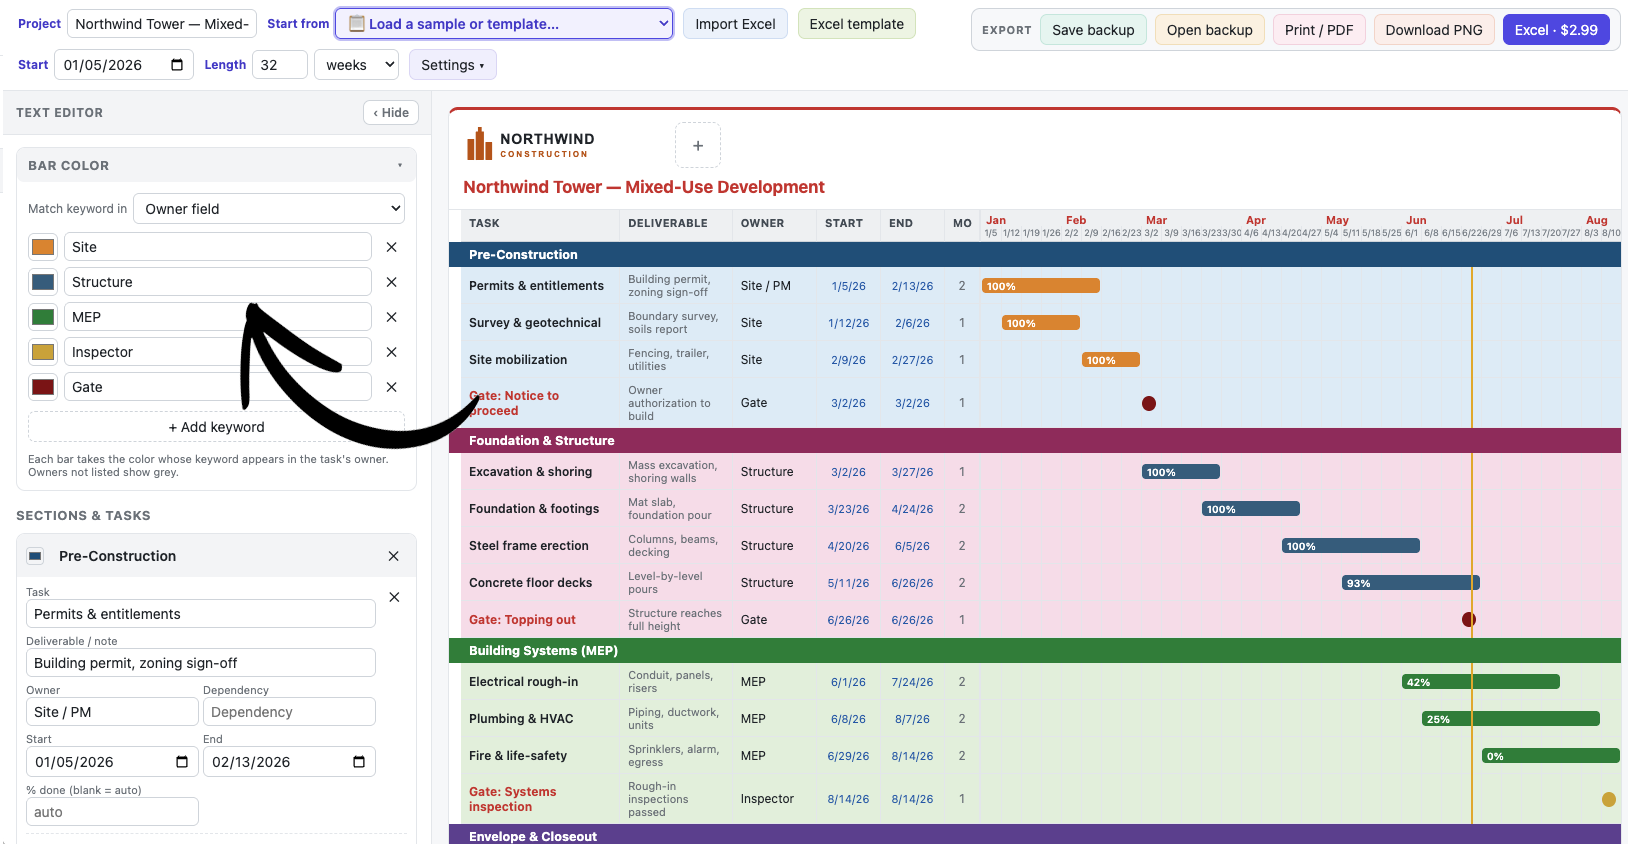This screenshot has width=1628, height=844.
Task: Buy Excel export for $2.99
Action: click(1556, 30)
